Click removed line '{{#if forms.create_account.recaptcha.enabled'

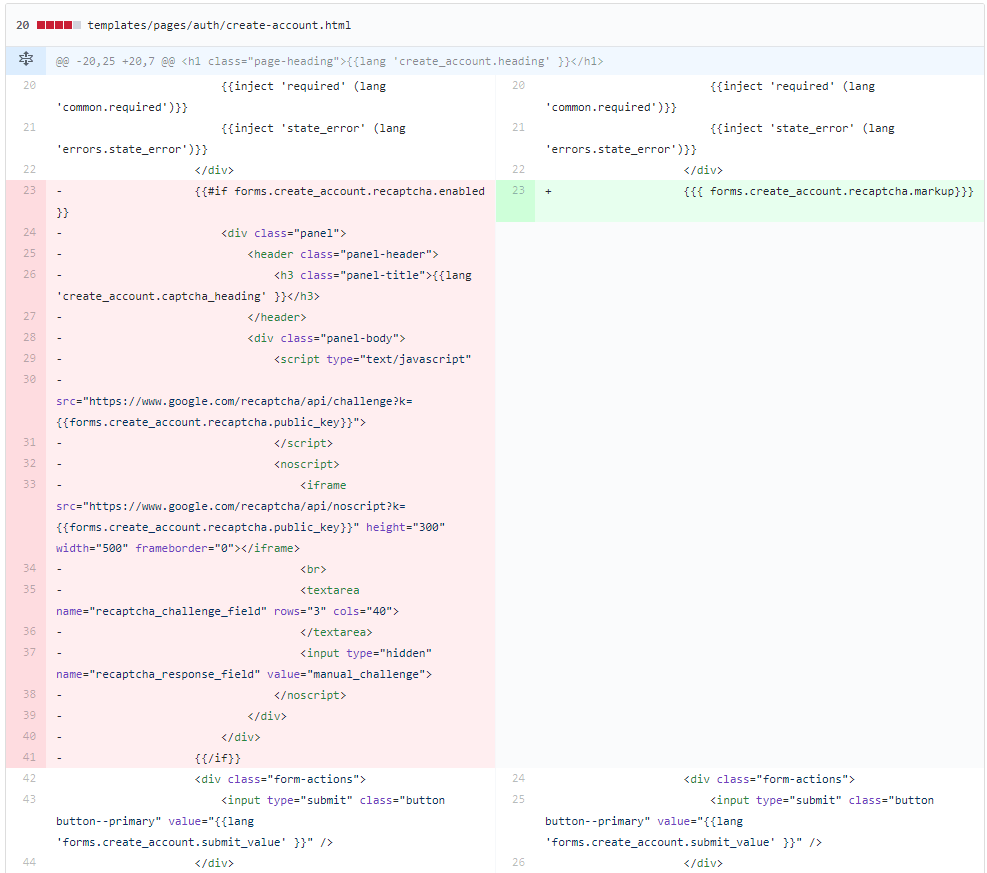340,191
